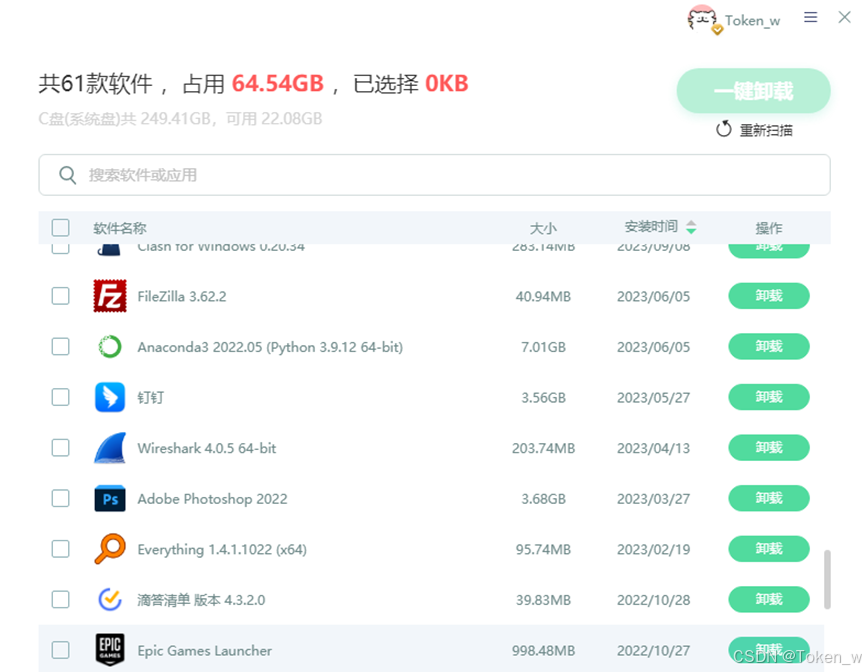Click the Epic Games Launcher icon
This screenshot has height=672, width=866.
coord(109,650)
